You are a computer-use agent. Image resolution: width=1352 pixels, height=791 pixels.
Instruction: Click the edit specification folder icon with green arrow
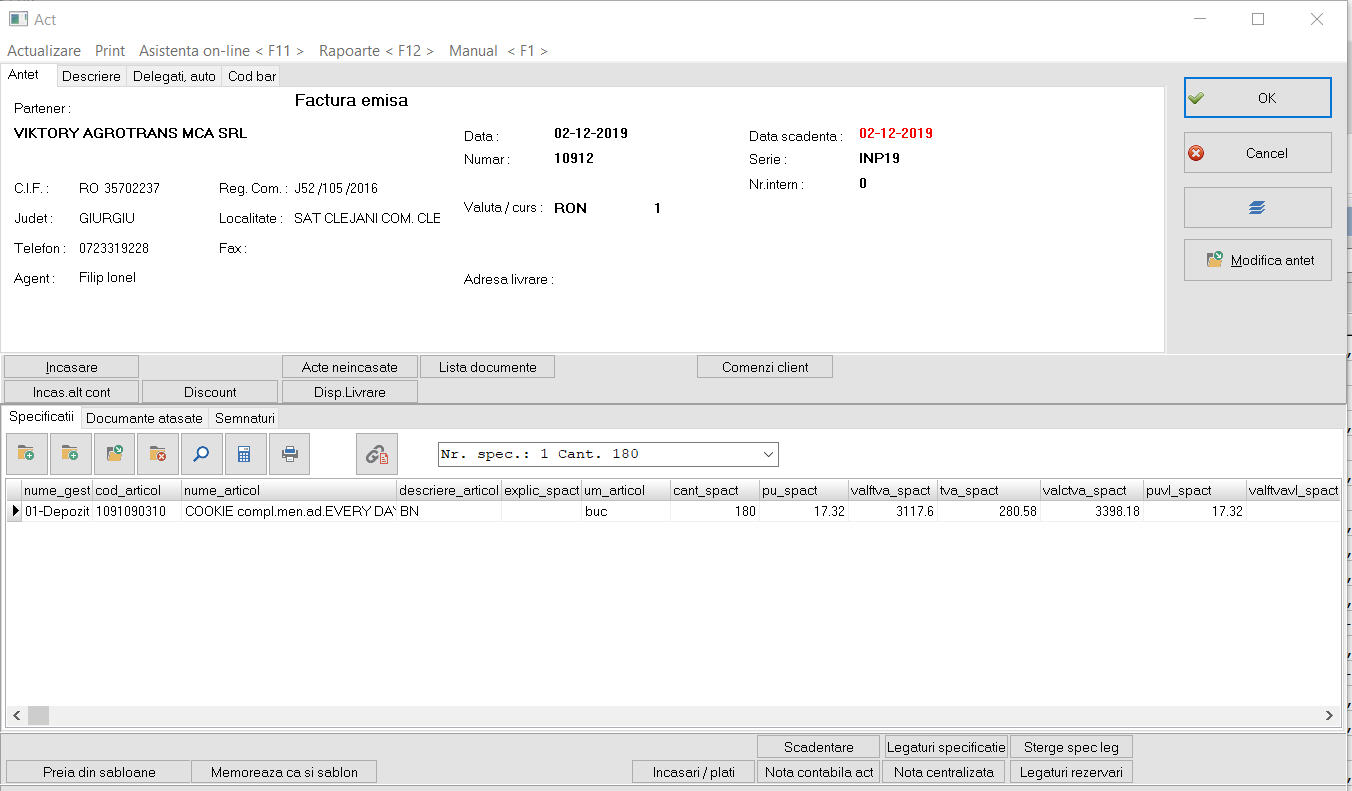tap(114, 454)
